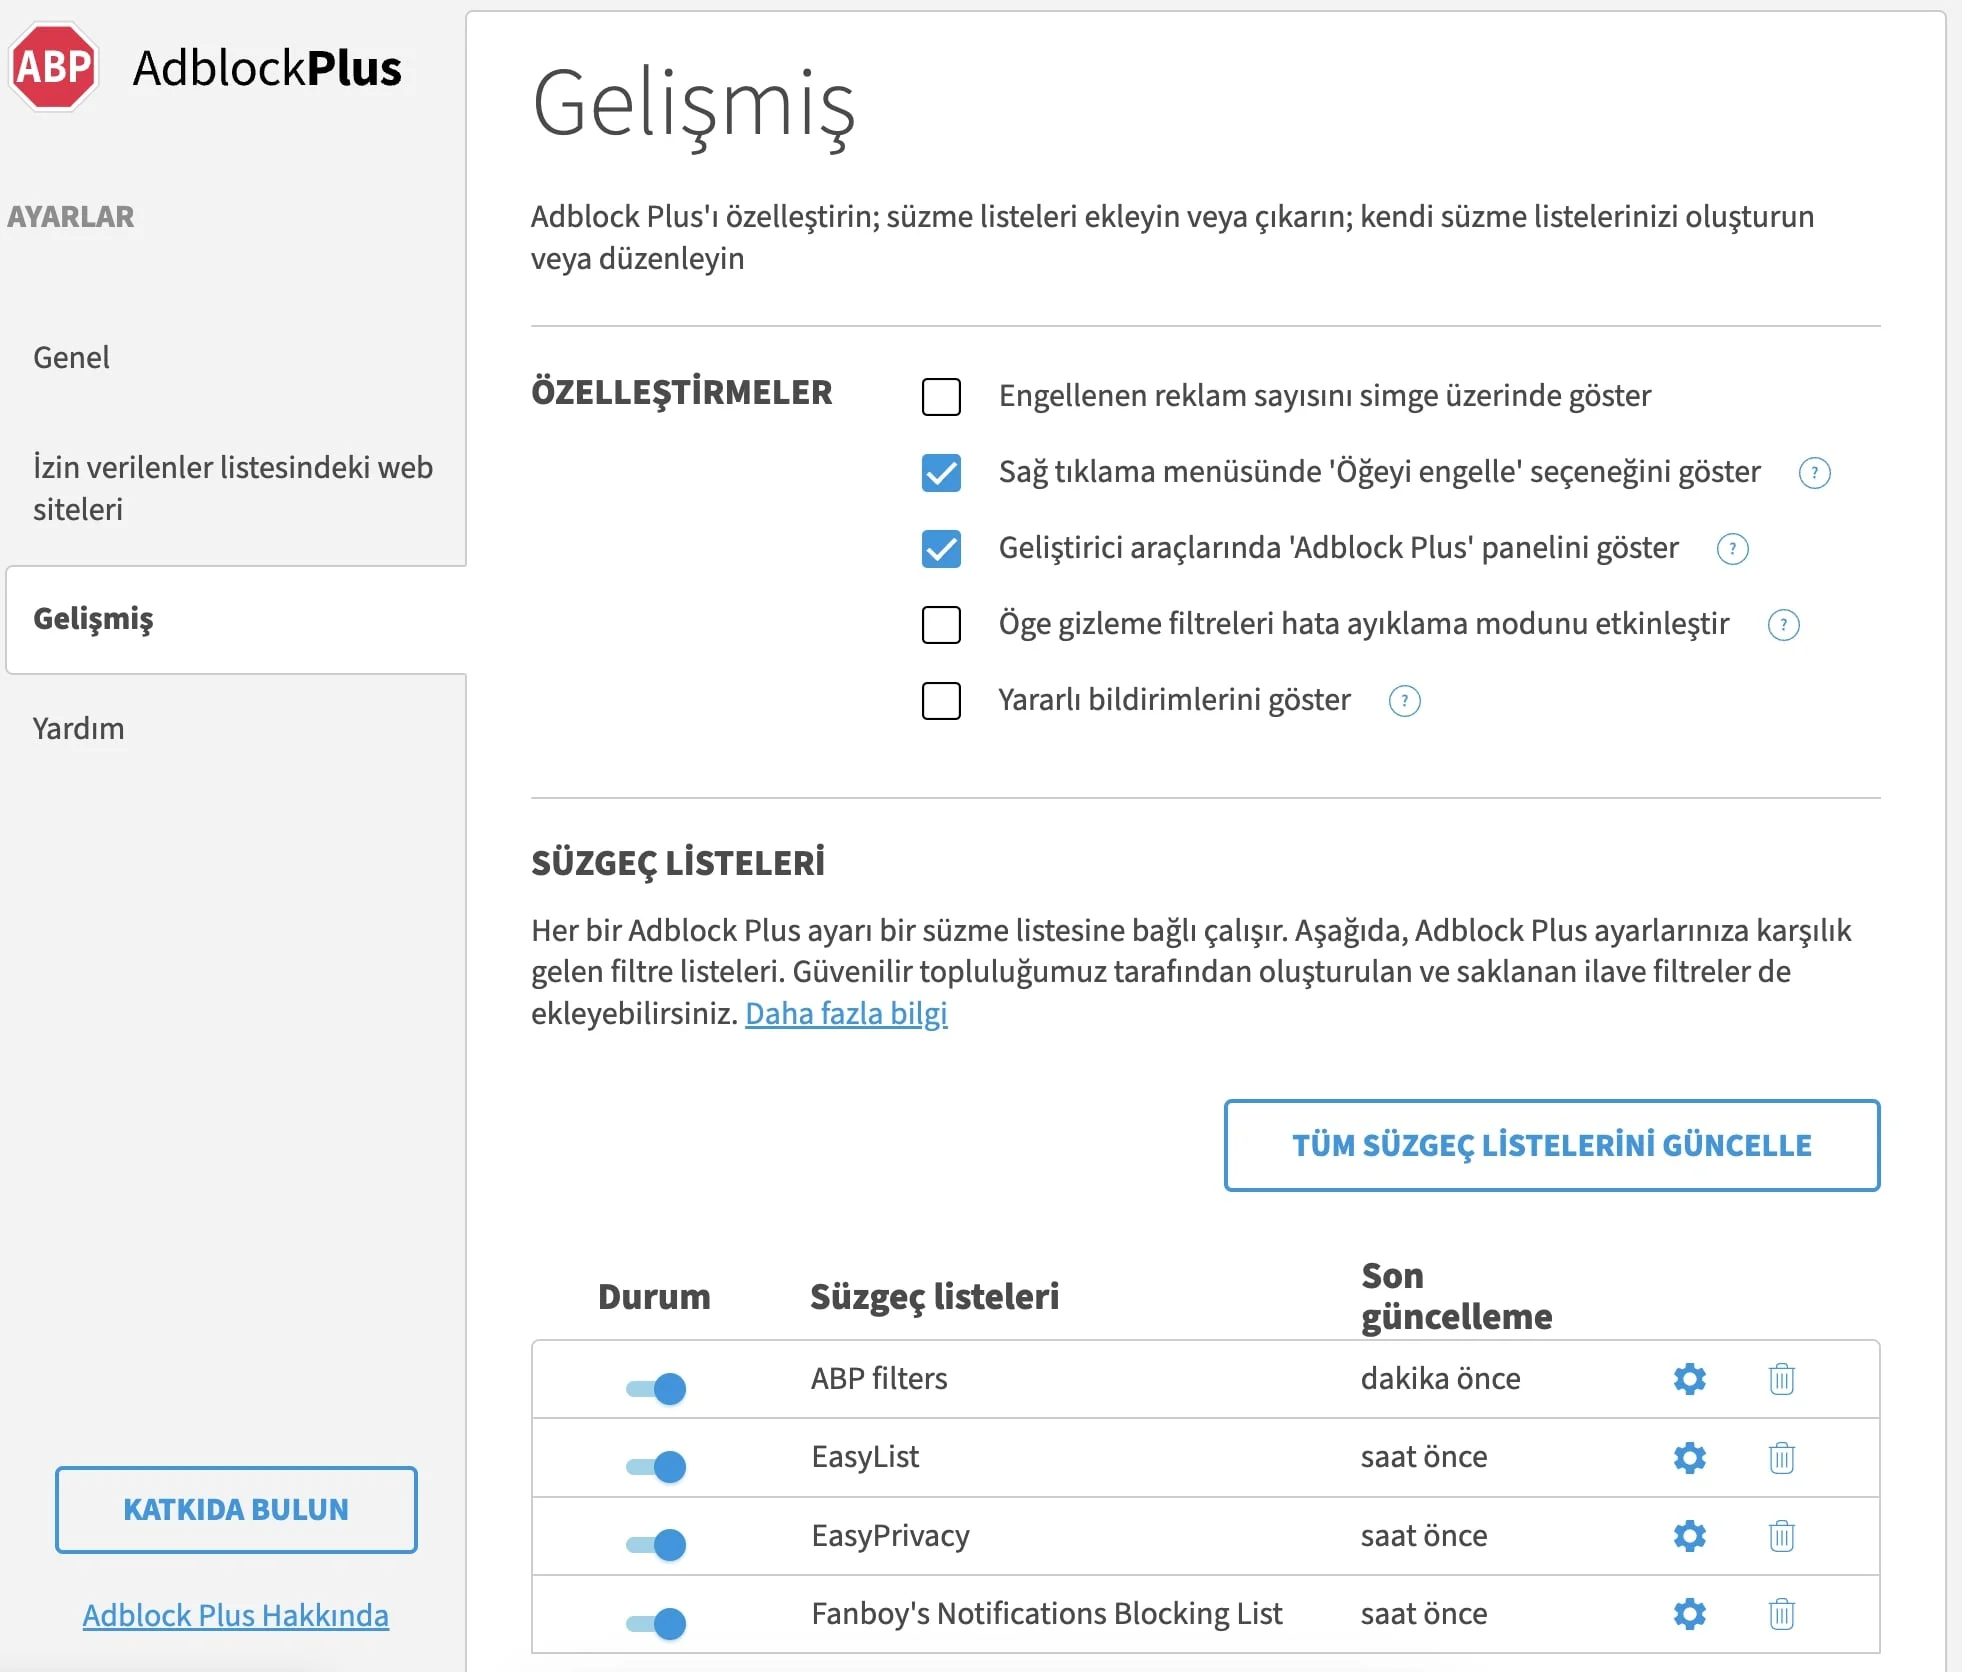The image size is (1962, 1672).
Task: Remove Fanboy's Notifications Blocking List
Action: pyautogui.click(x=1781, y=1613)
